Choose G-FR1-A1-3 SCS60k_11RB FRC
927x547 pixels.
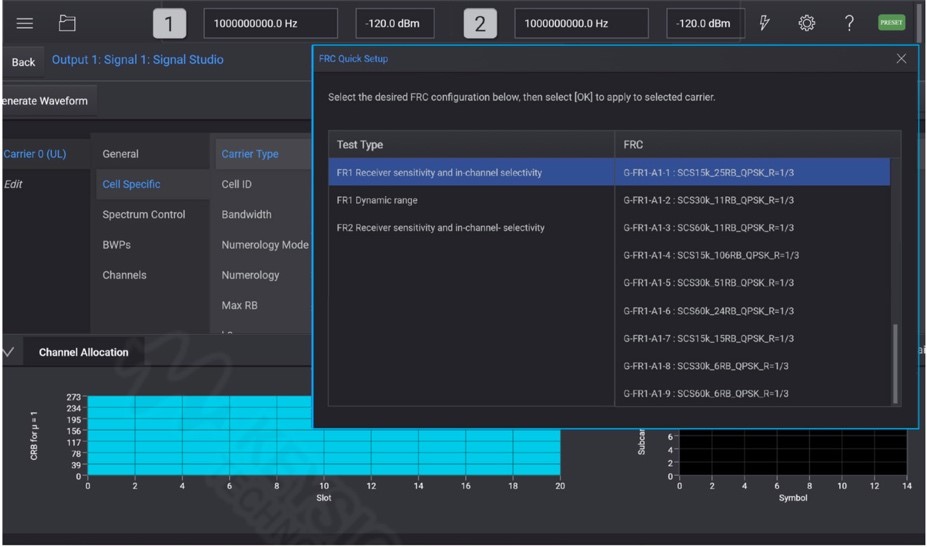click(x=752, y=228)
